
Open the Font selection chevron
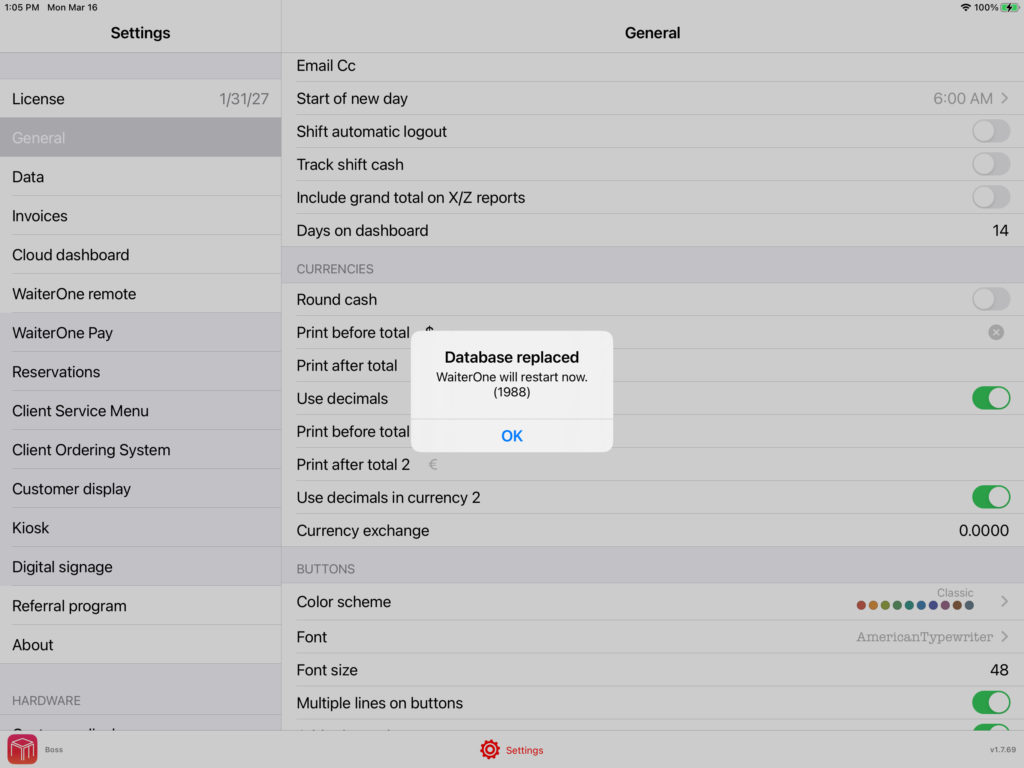[1004, 637]
